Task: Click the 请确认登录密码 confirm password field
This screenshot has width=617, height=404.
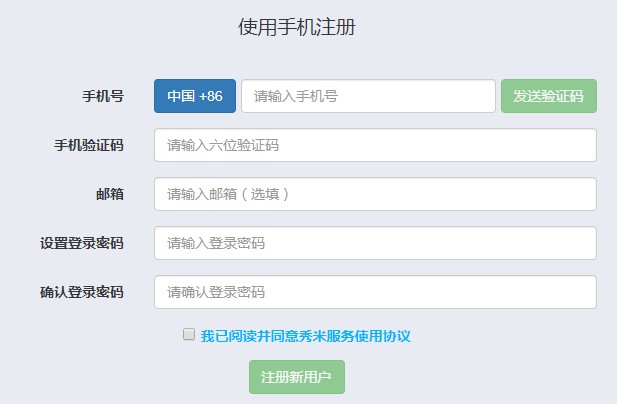Action: (375, 292)
